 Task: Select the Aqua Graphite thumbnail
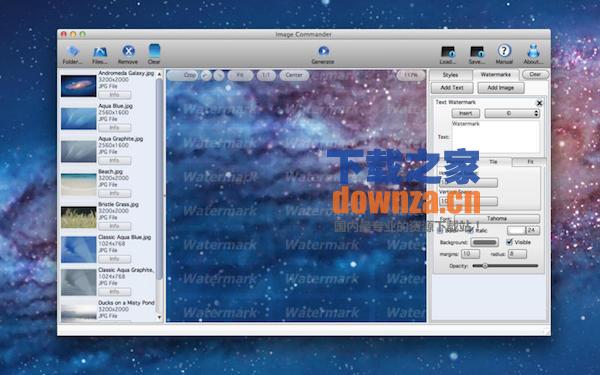[78, 152]
